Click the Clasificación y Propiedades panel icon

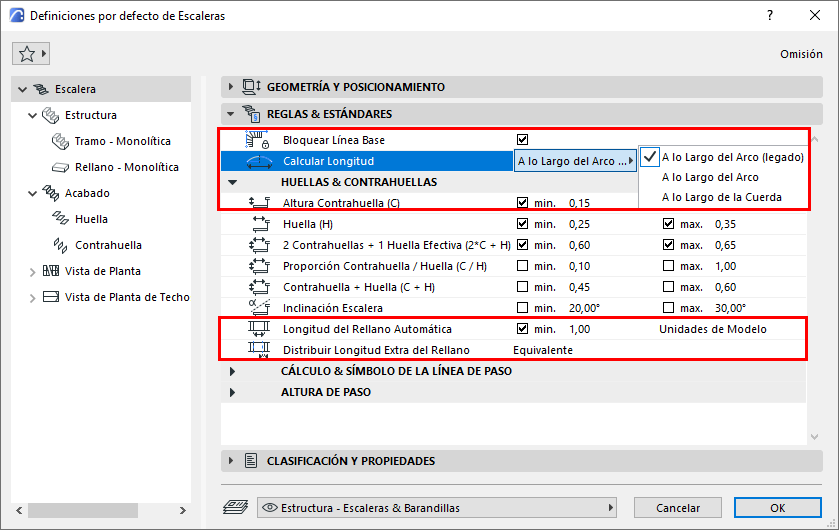251,460
